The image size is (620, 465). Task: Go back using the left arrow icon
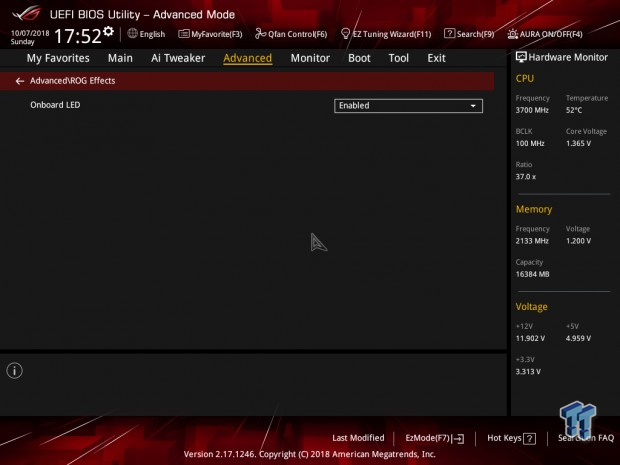coord(19,81)
